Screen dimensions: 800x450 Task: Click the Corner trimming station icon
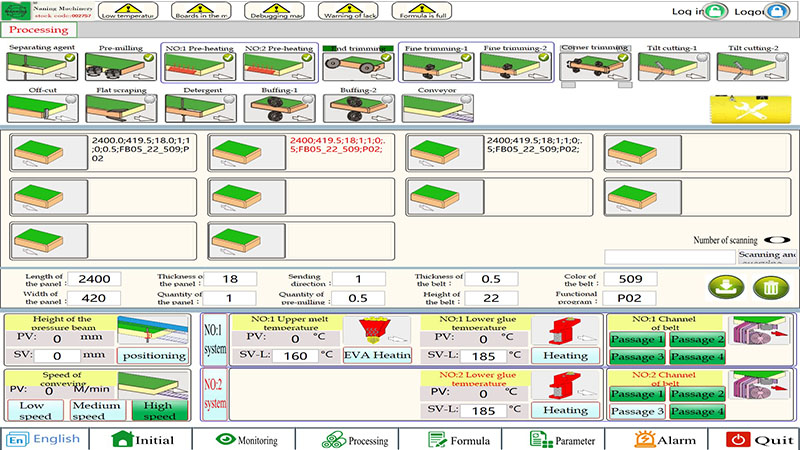(x=590, y=66)
